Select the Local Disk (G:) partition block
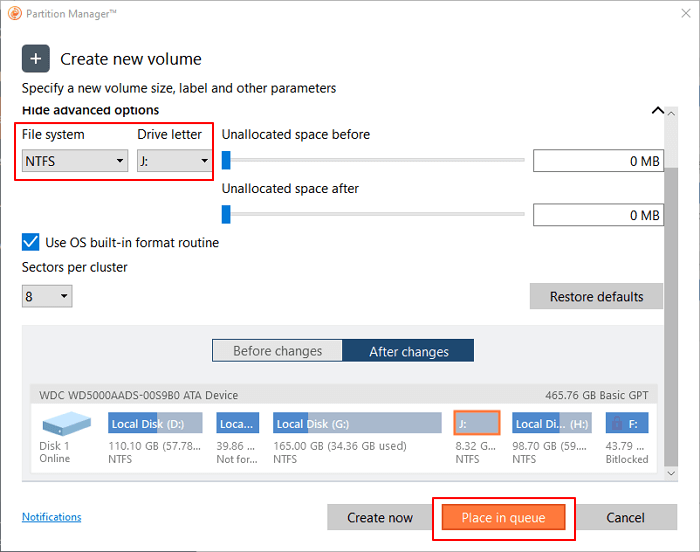The image size is (700, 552). [356, 423]
